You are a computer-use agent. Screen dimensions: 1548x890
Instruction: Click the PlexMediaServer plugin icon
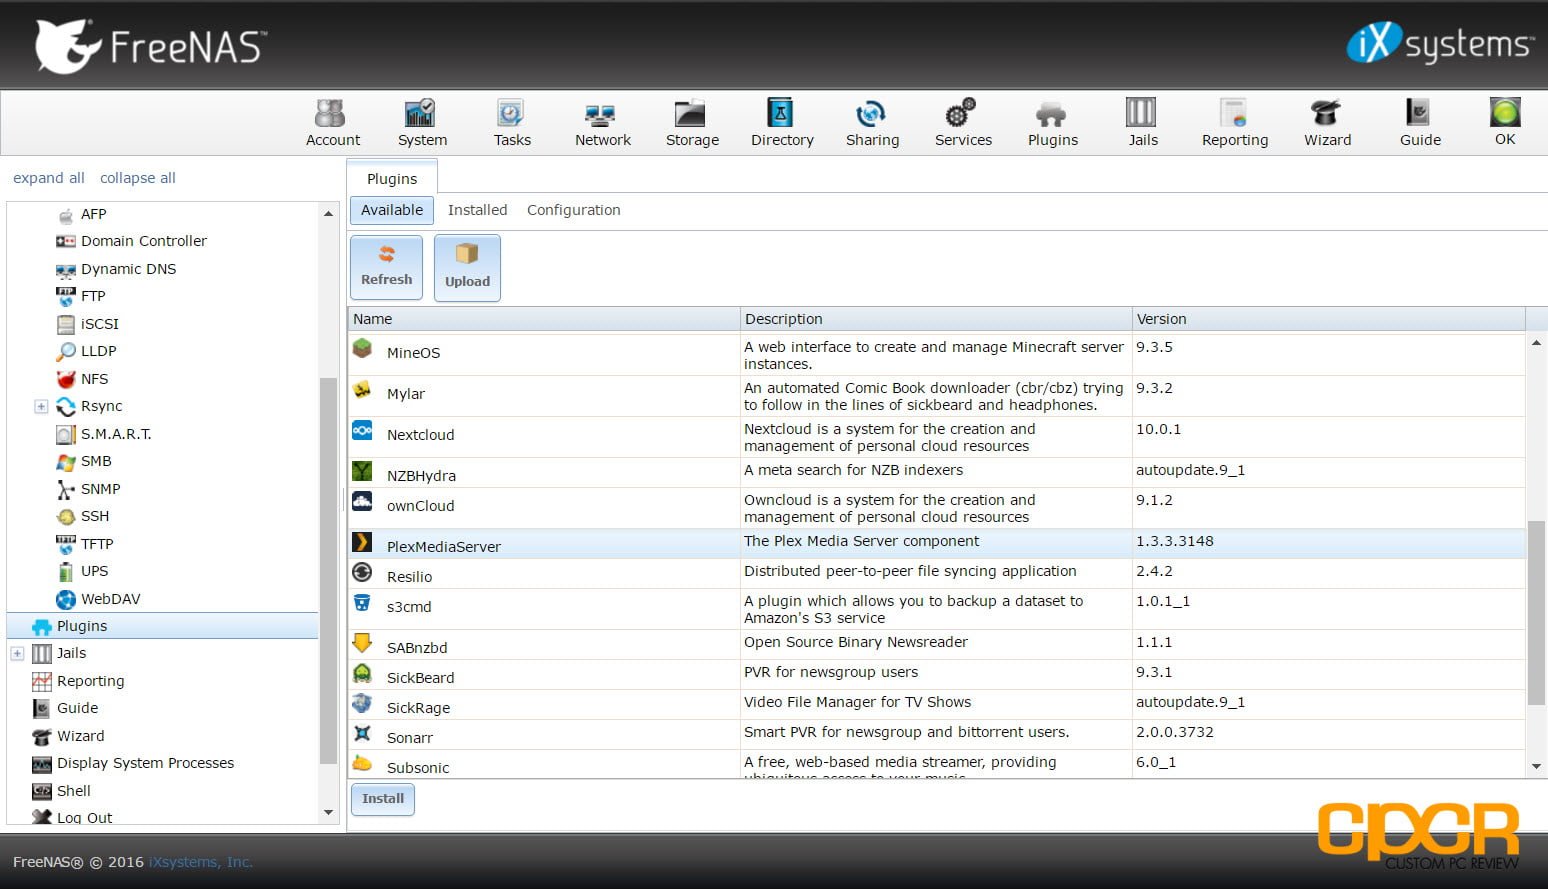tap(362, 543)
